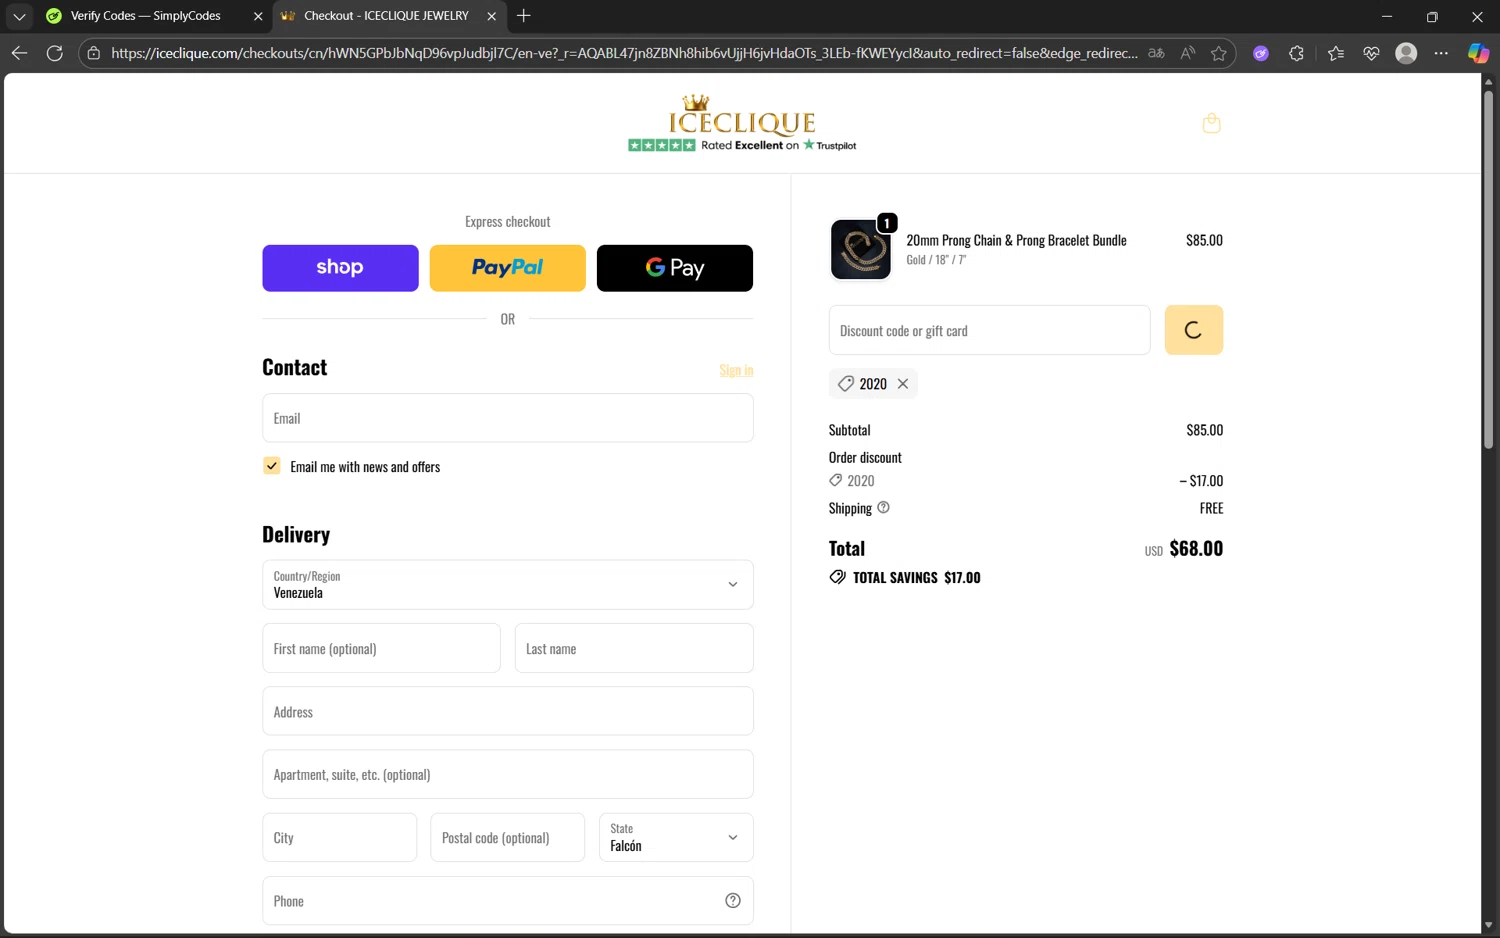Open the translate icon in address bar
Image resolution: width=1500 pixels, height=938 pixels.
coord(1157,53)
